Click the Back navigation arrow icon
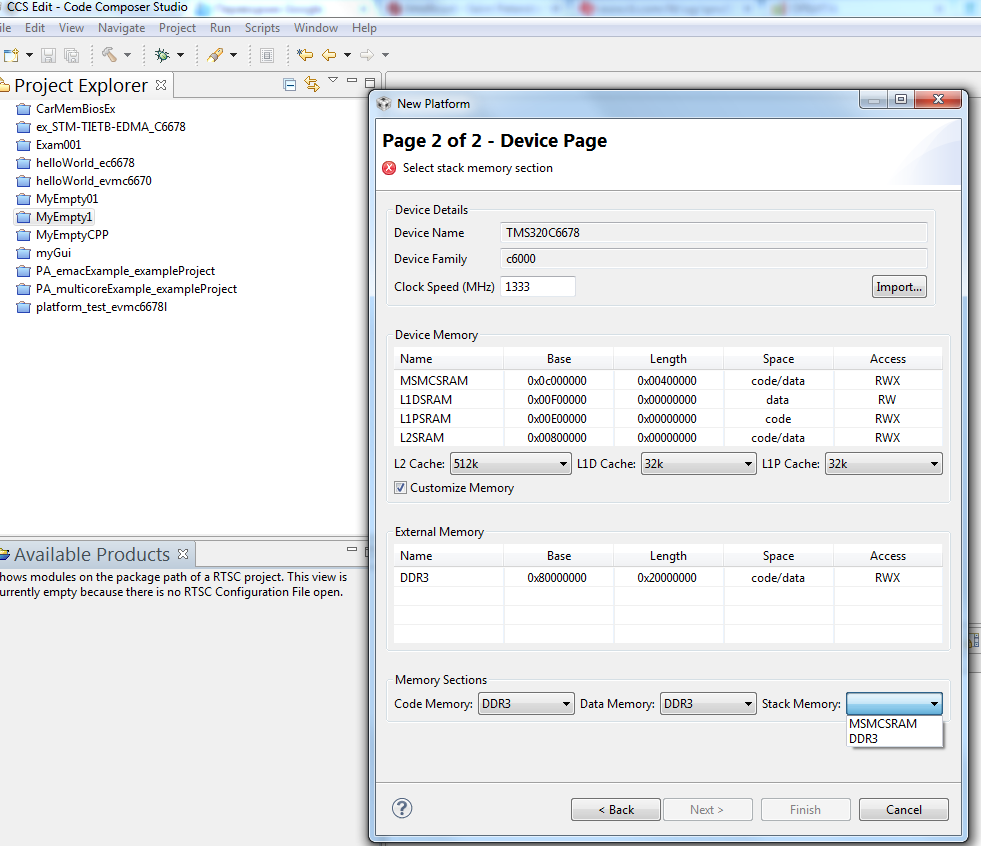This screenshot has width=981, height=846. [329, 55]
